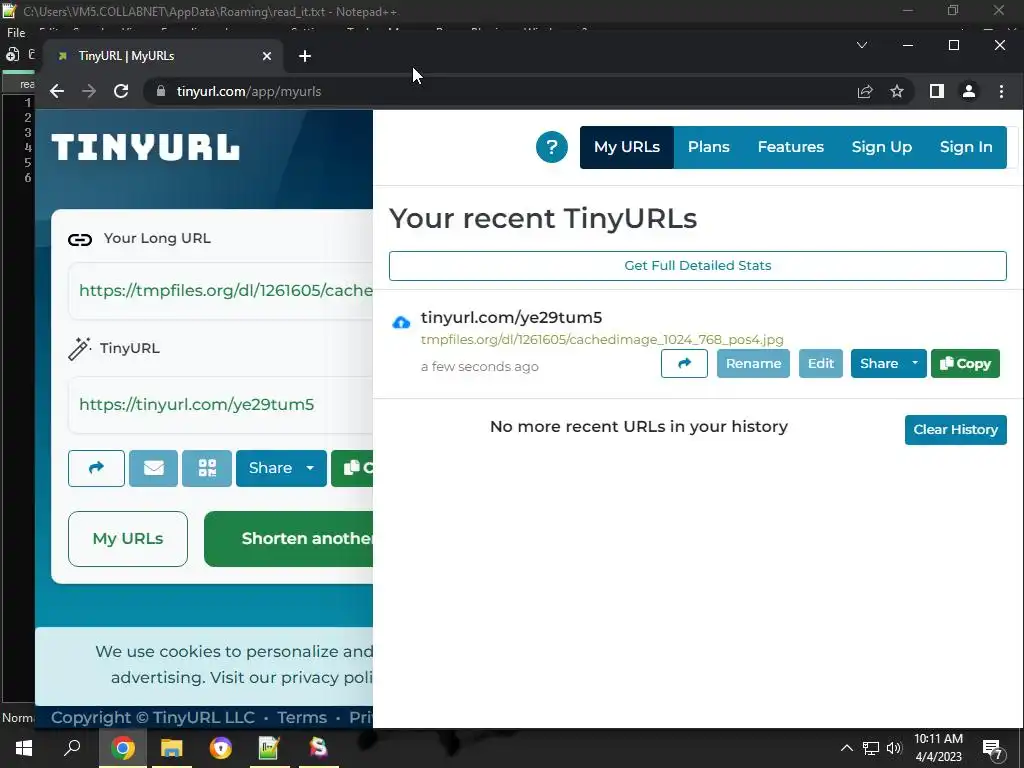This screenshot has height=768, width=1024.
Task: Open File Explorer from the taskbar
Action: [171, 748]
